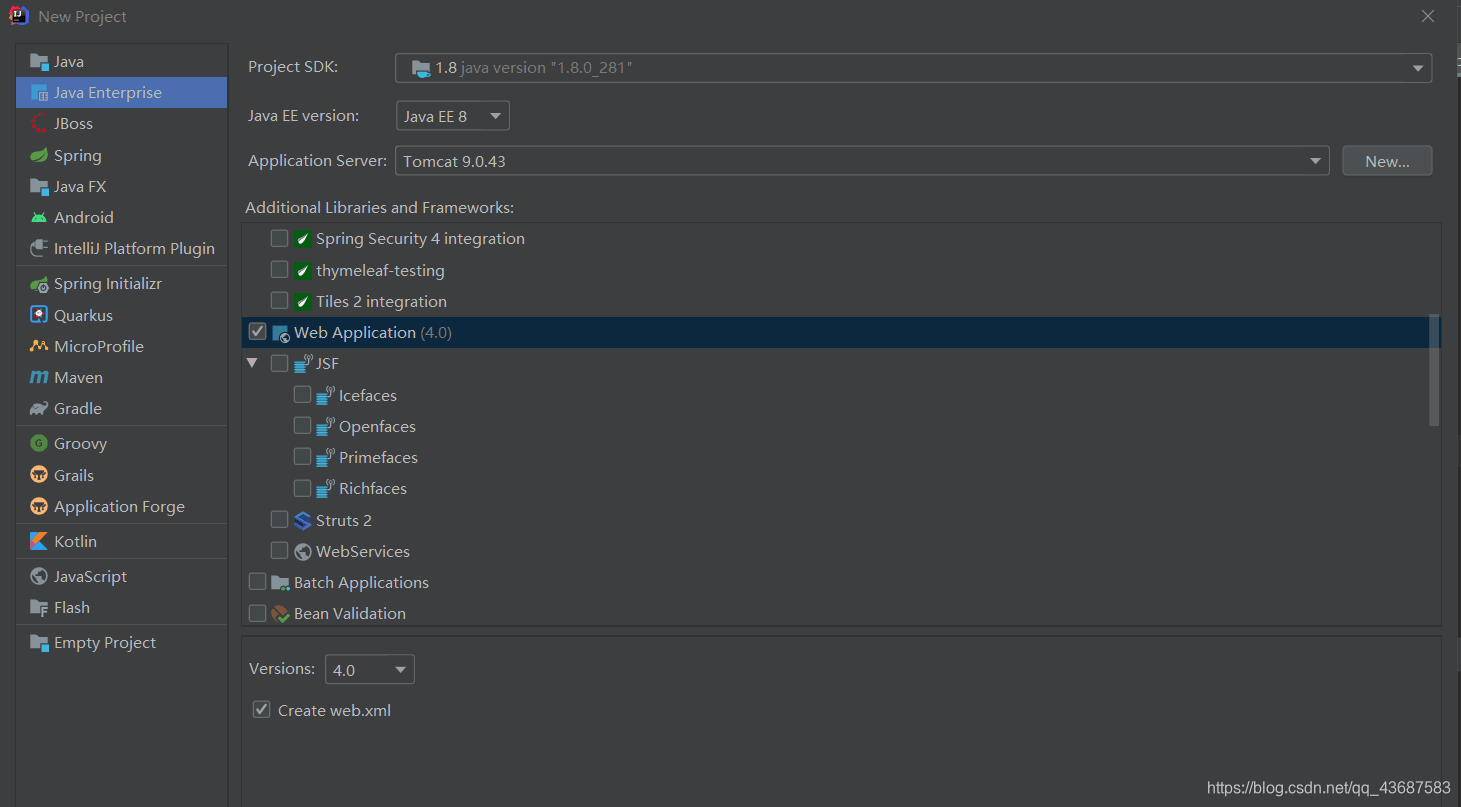Screen dimensions: 1461x807
Task: Select Spring project type
Action: pyautogui.click(x=122, y=155)
